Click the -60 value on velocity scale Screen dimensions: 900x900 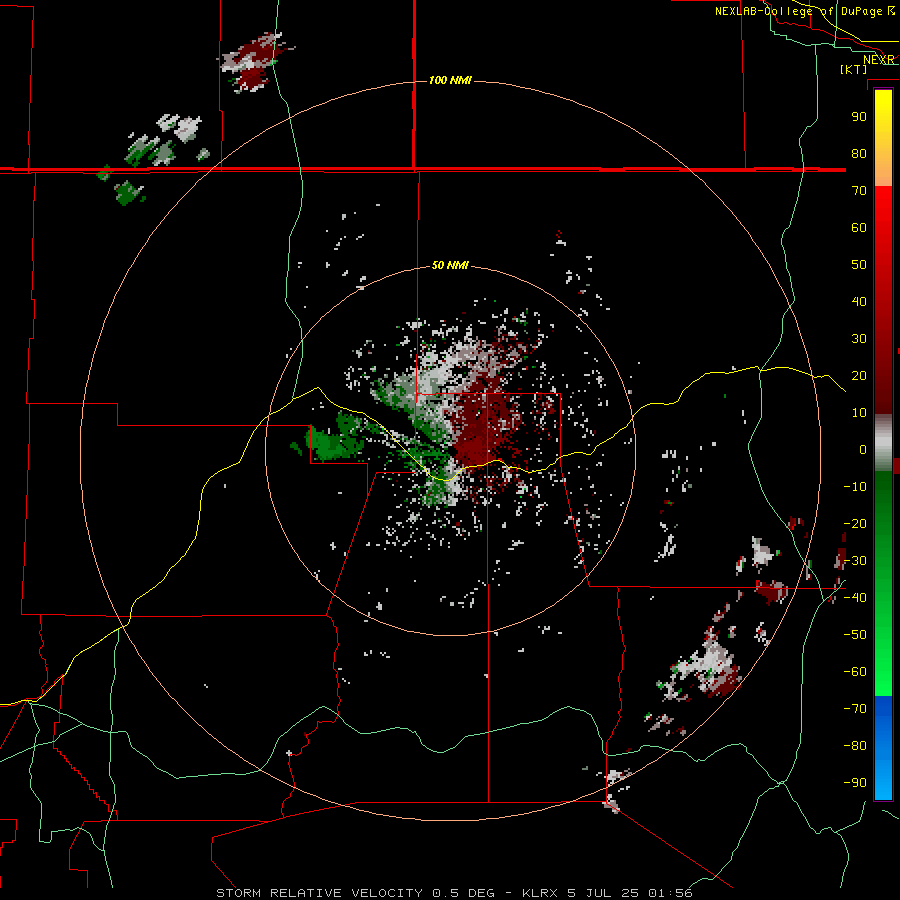click(855, 672)
